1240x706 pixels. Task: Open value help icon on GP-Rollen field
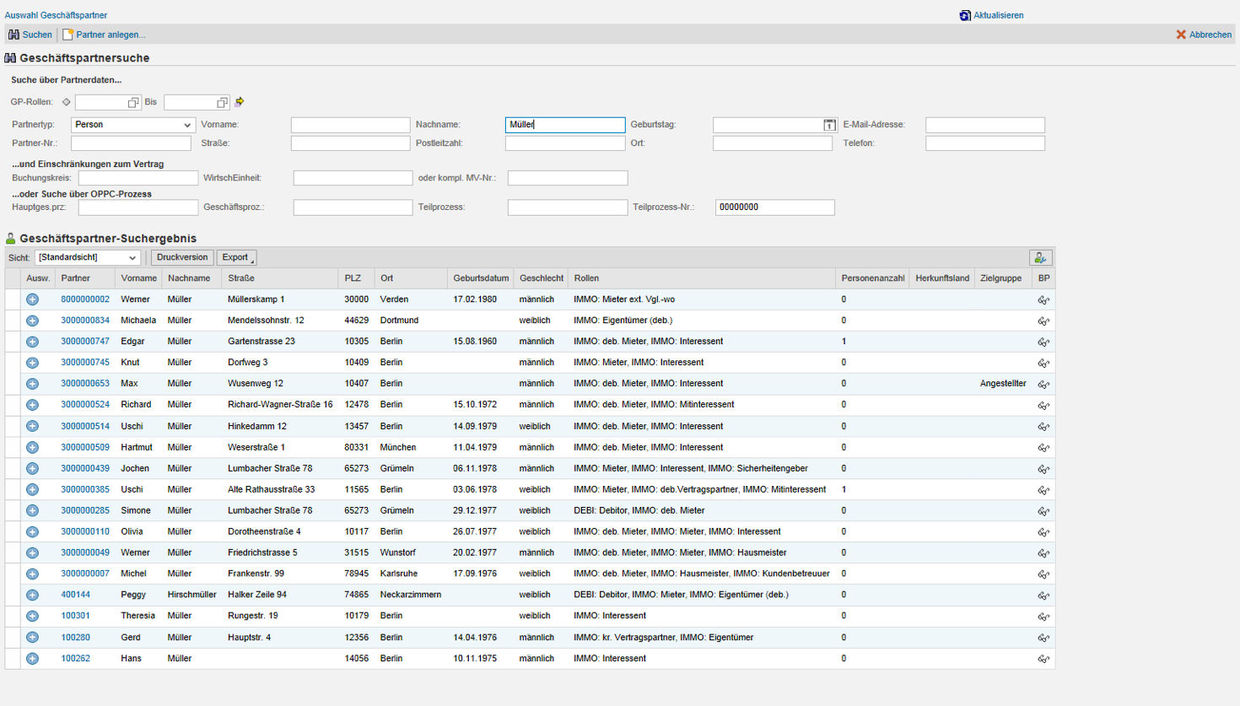133,101
